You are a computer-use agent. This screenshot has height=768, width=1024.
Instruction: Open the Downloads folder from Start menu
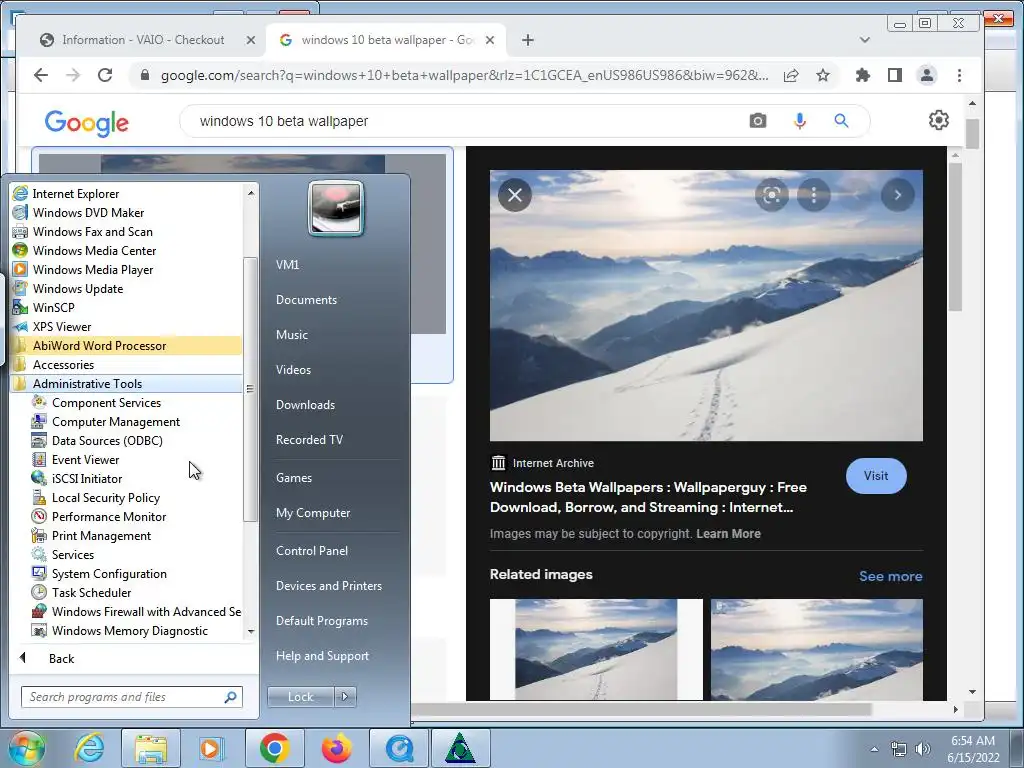pos(305,405)
